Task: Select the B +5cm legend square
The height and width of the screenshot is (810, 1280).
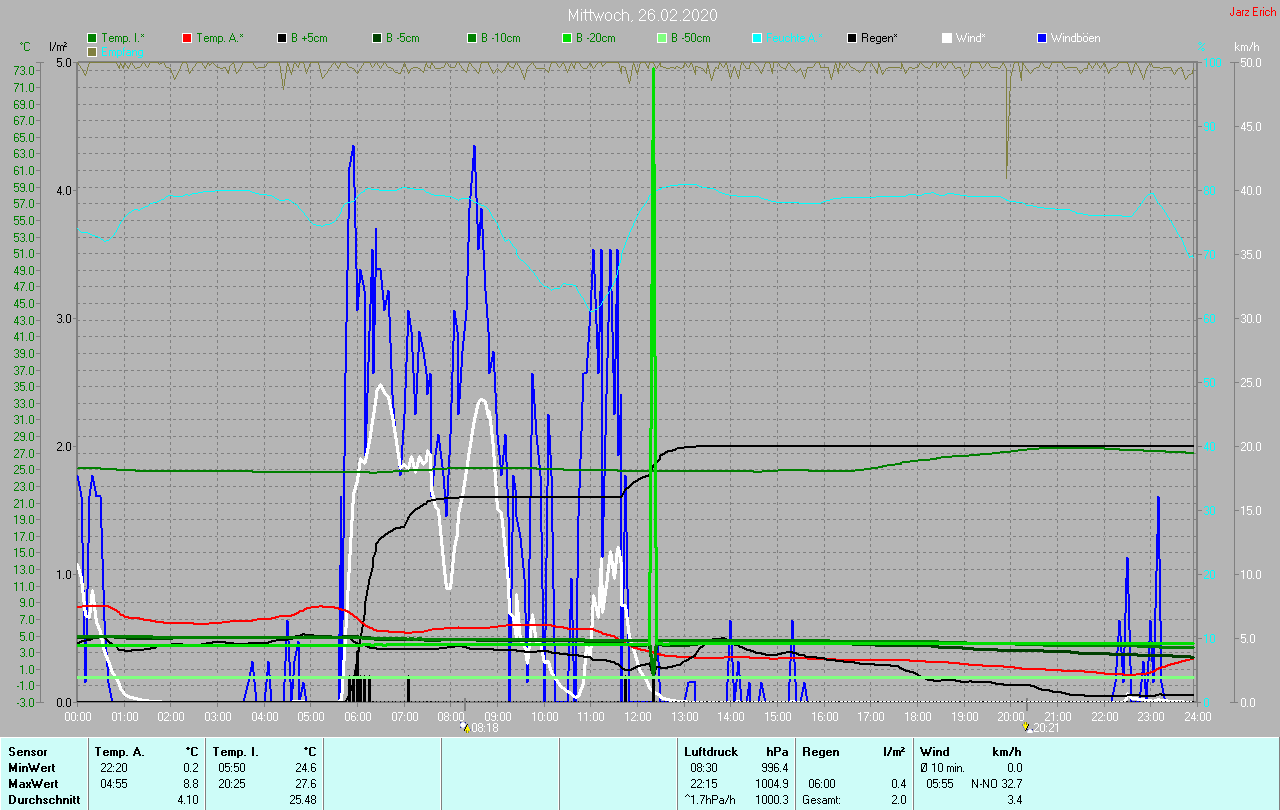Action: click(x=282, y=38)
